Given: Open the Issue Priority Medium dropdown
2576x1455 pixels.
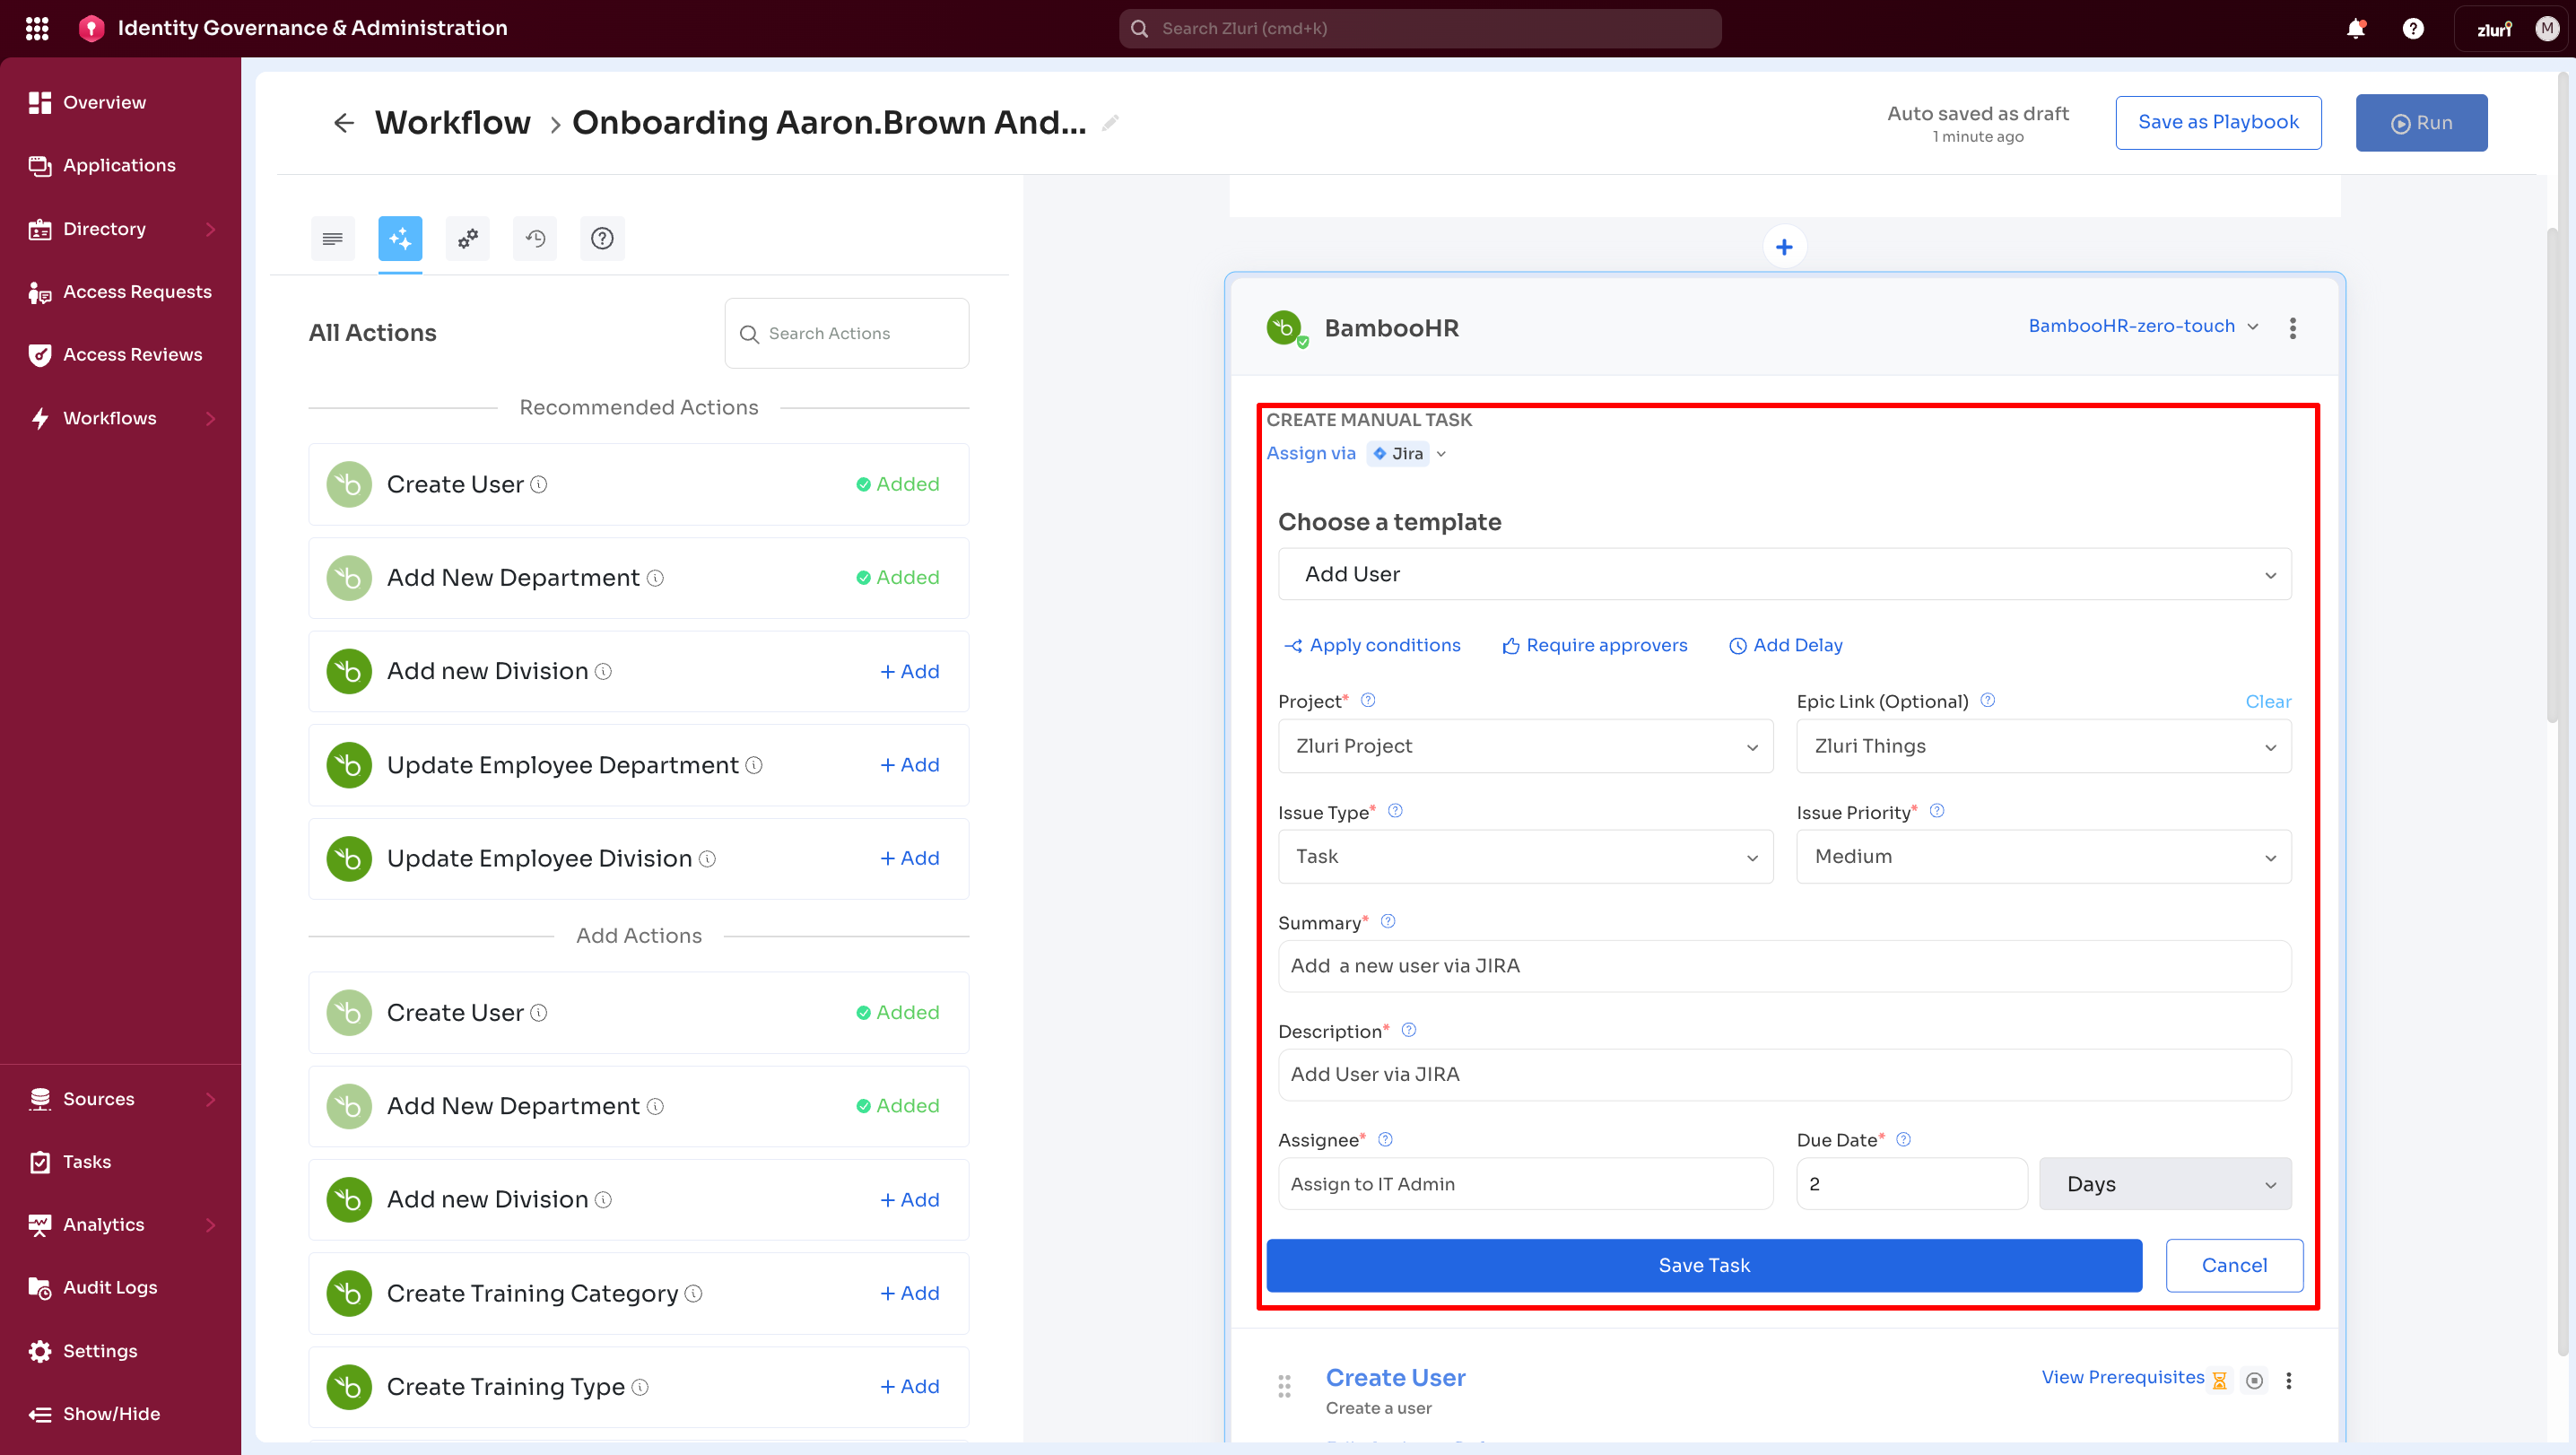Looking at the screenshot, I should [x=2043, y=856].
